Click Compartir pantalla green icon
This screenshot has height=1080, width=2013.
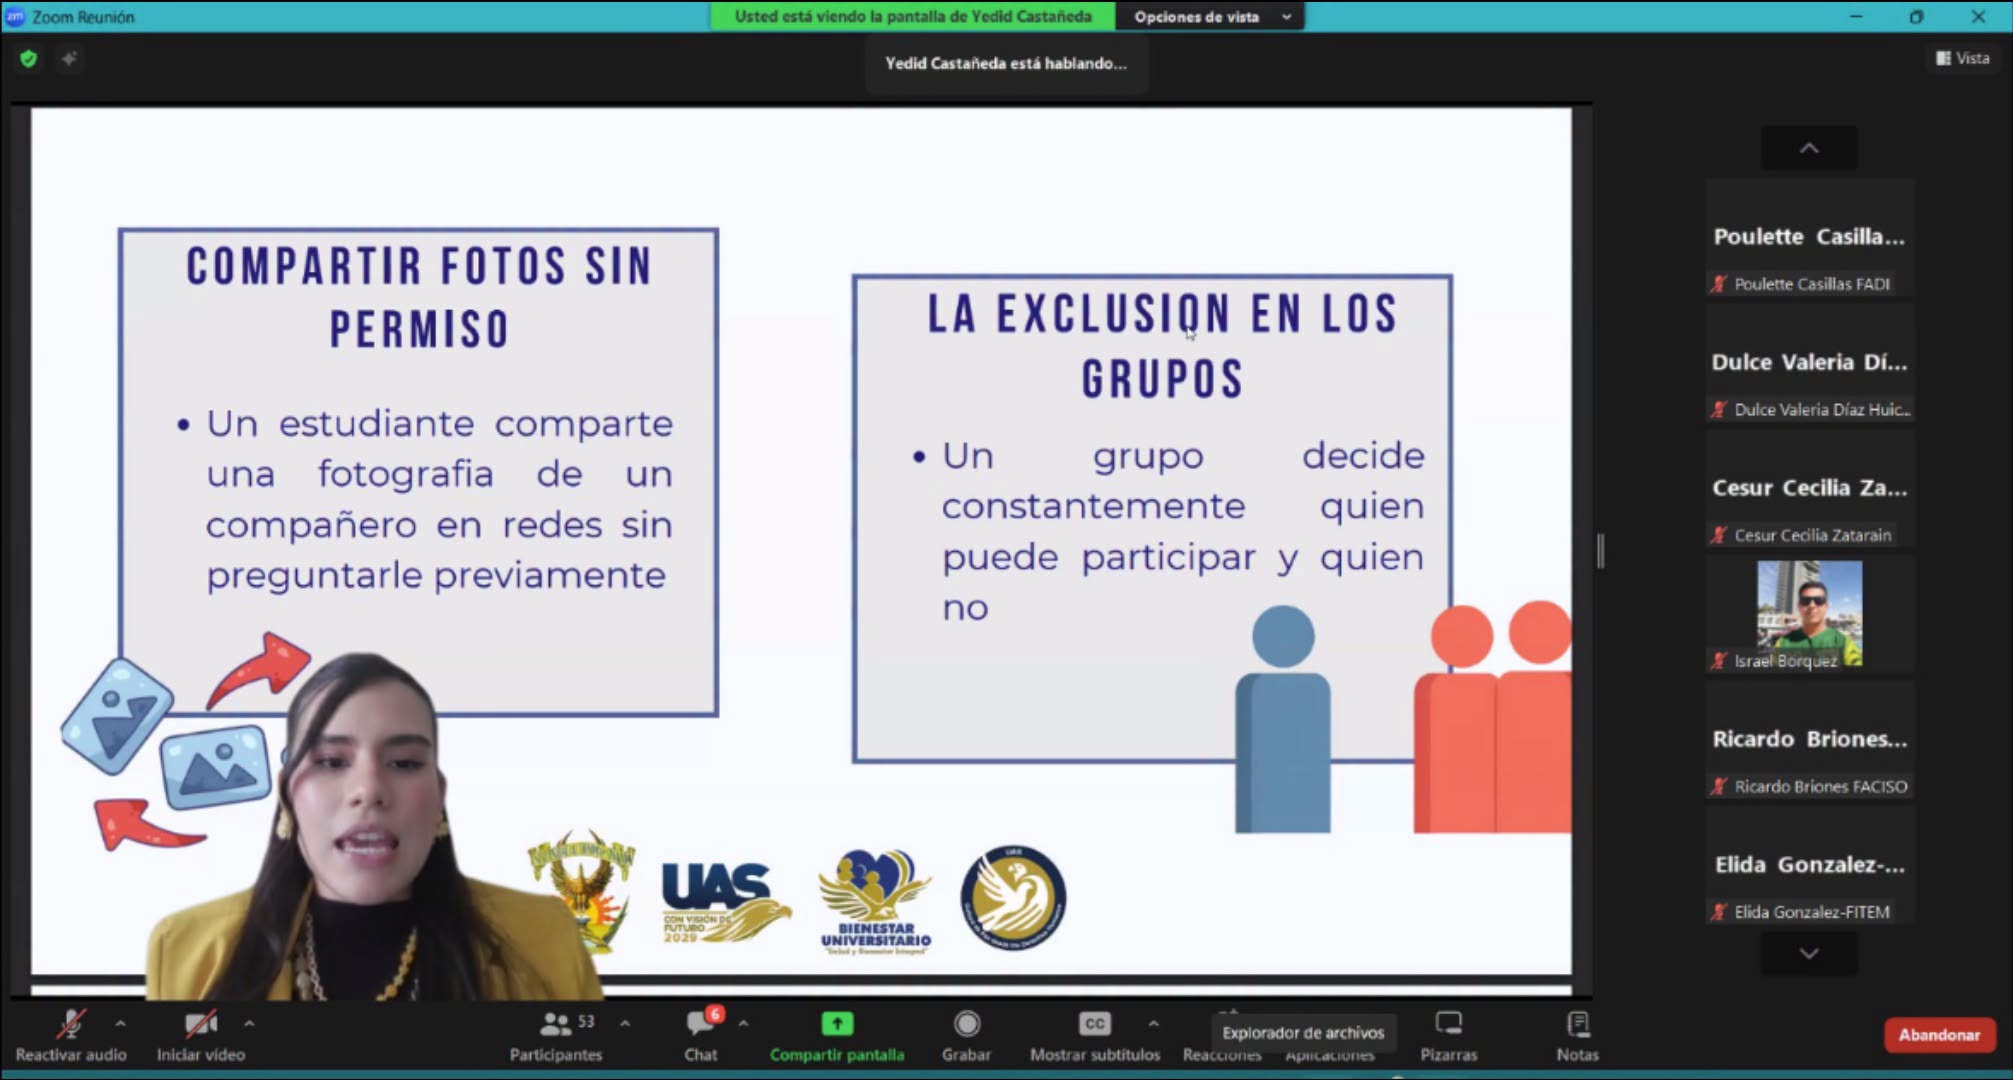[x=837, y=1024]
